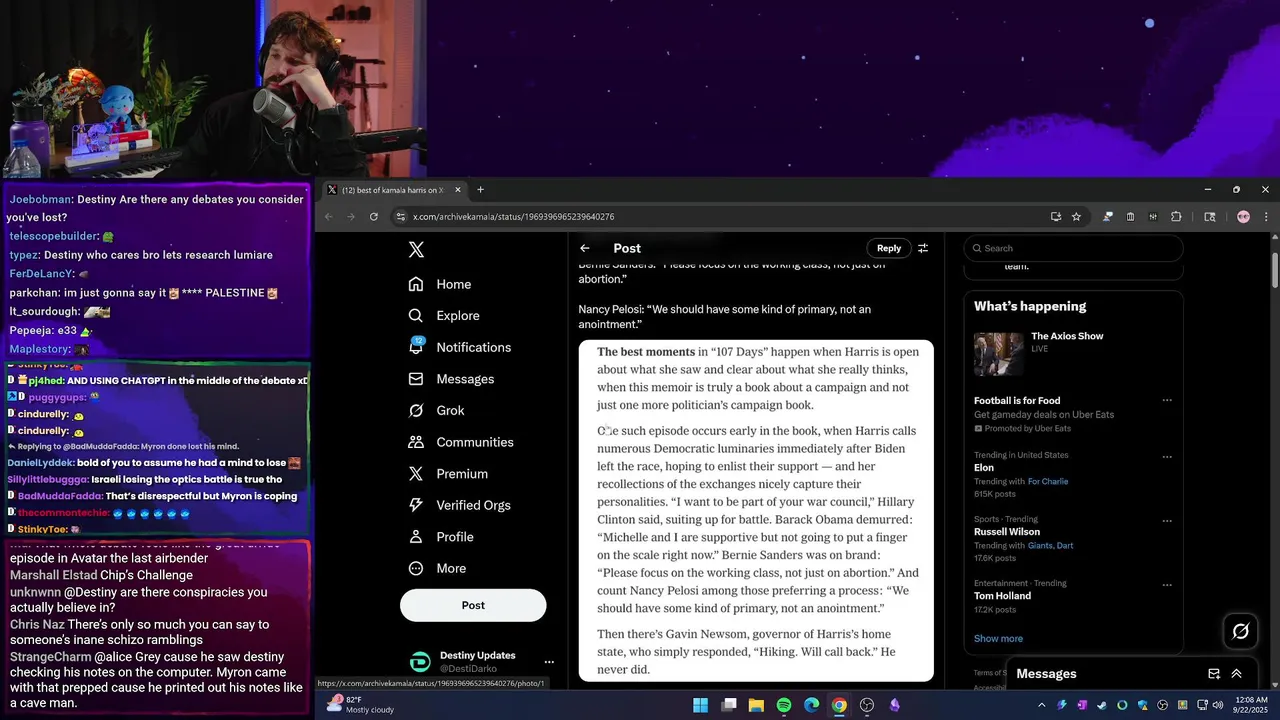Screen dimensions: 1280x720
Task: Click the X Search input field
Action: pos(1073,248)
